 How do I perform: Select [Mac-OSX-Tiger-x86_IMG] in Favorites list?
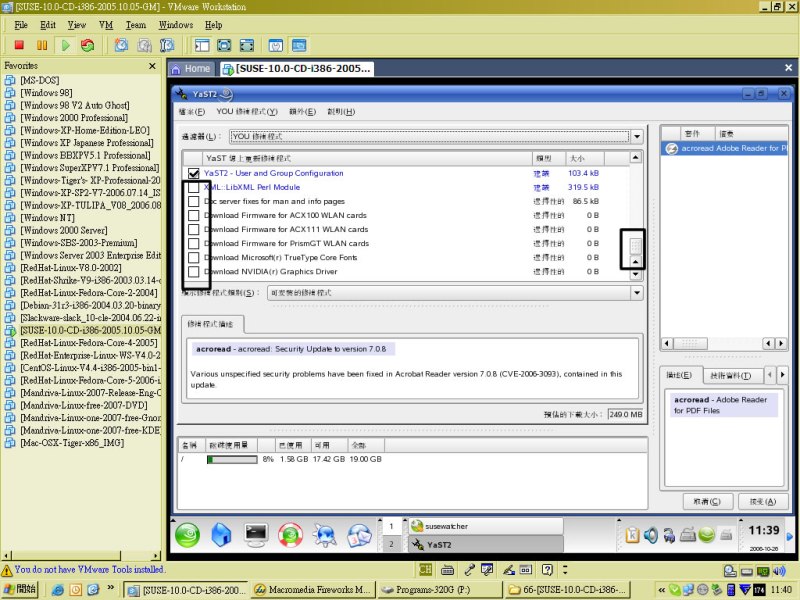72,443
